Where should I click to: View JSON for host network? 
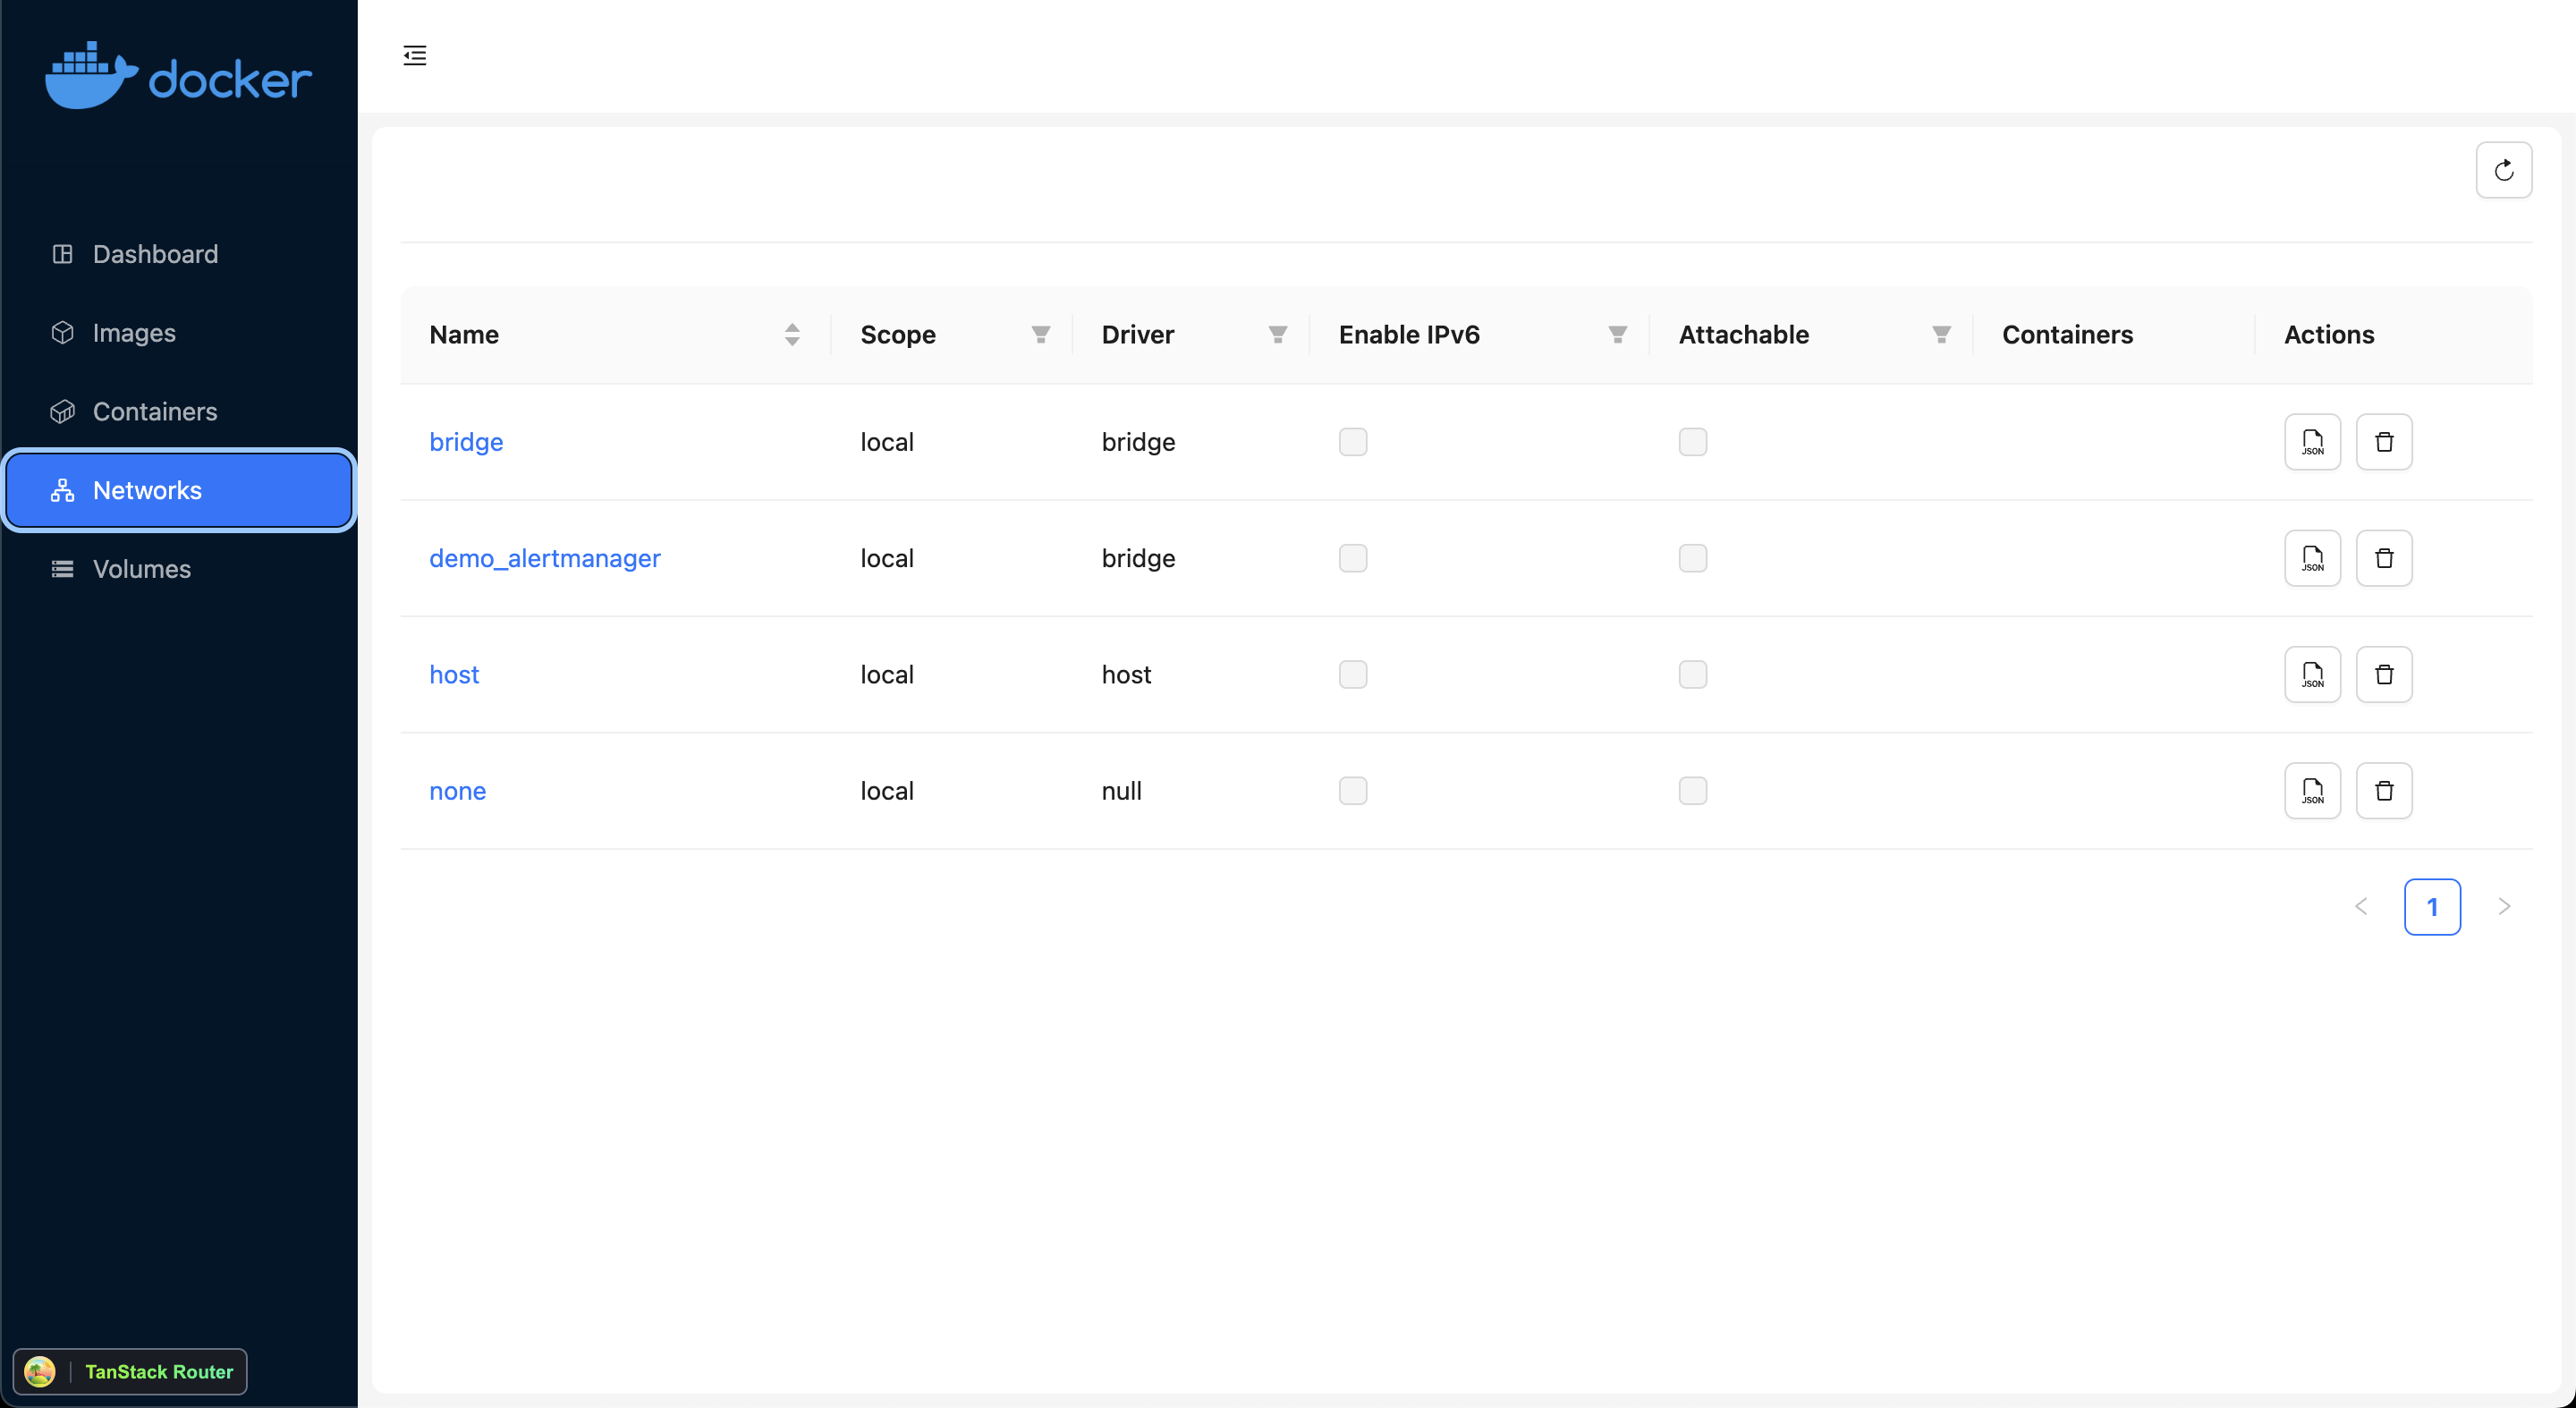(2312, 675)
